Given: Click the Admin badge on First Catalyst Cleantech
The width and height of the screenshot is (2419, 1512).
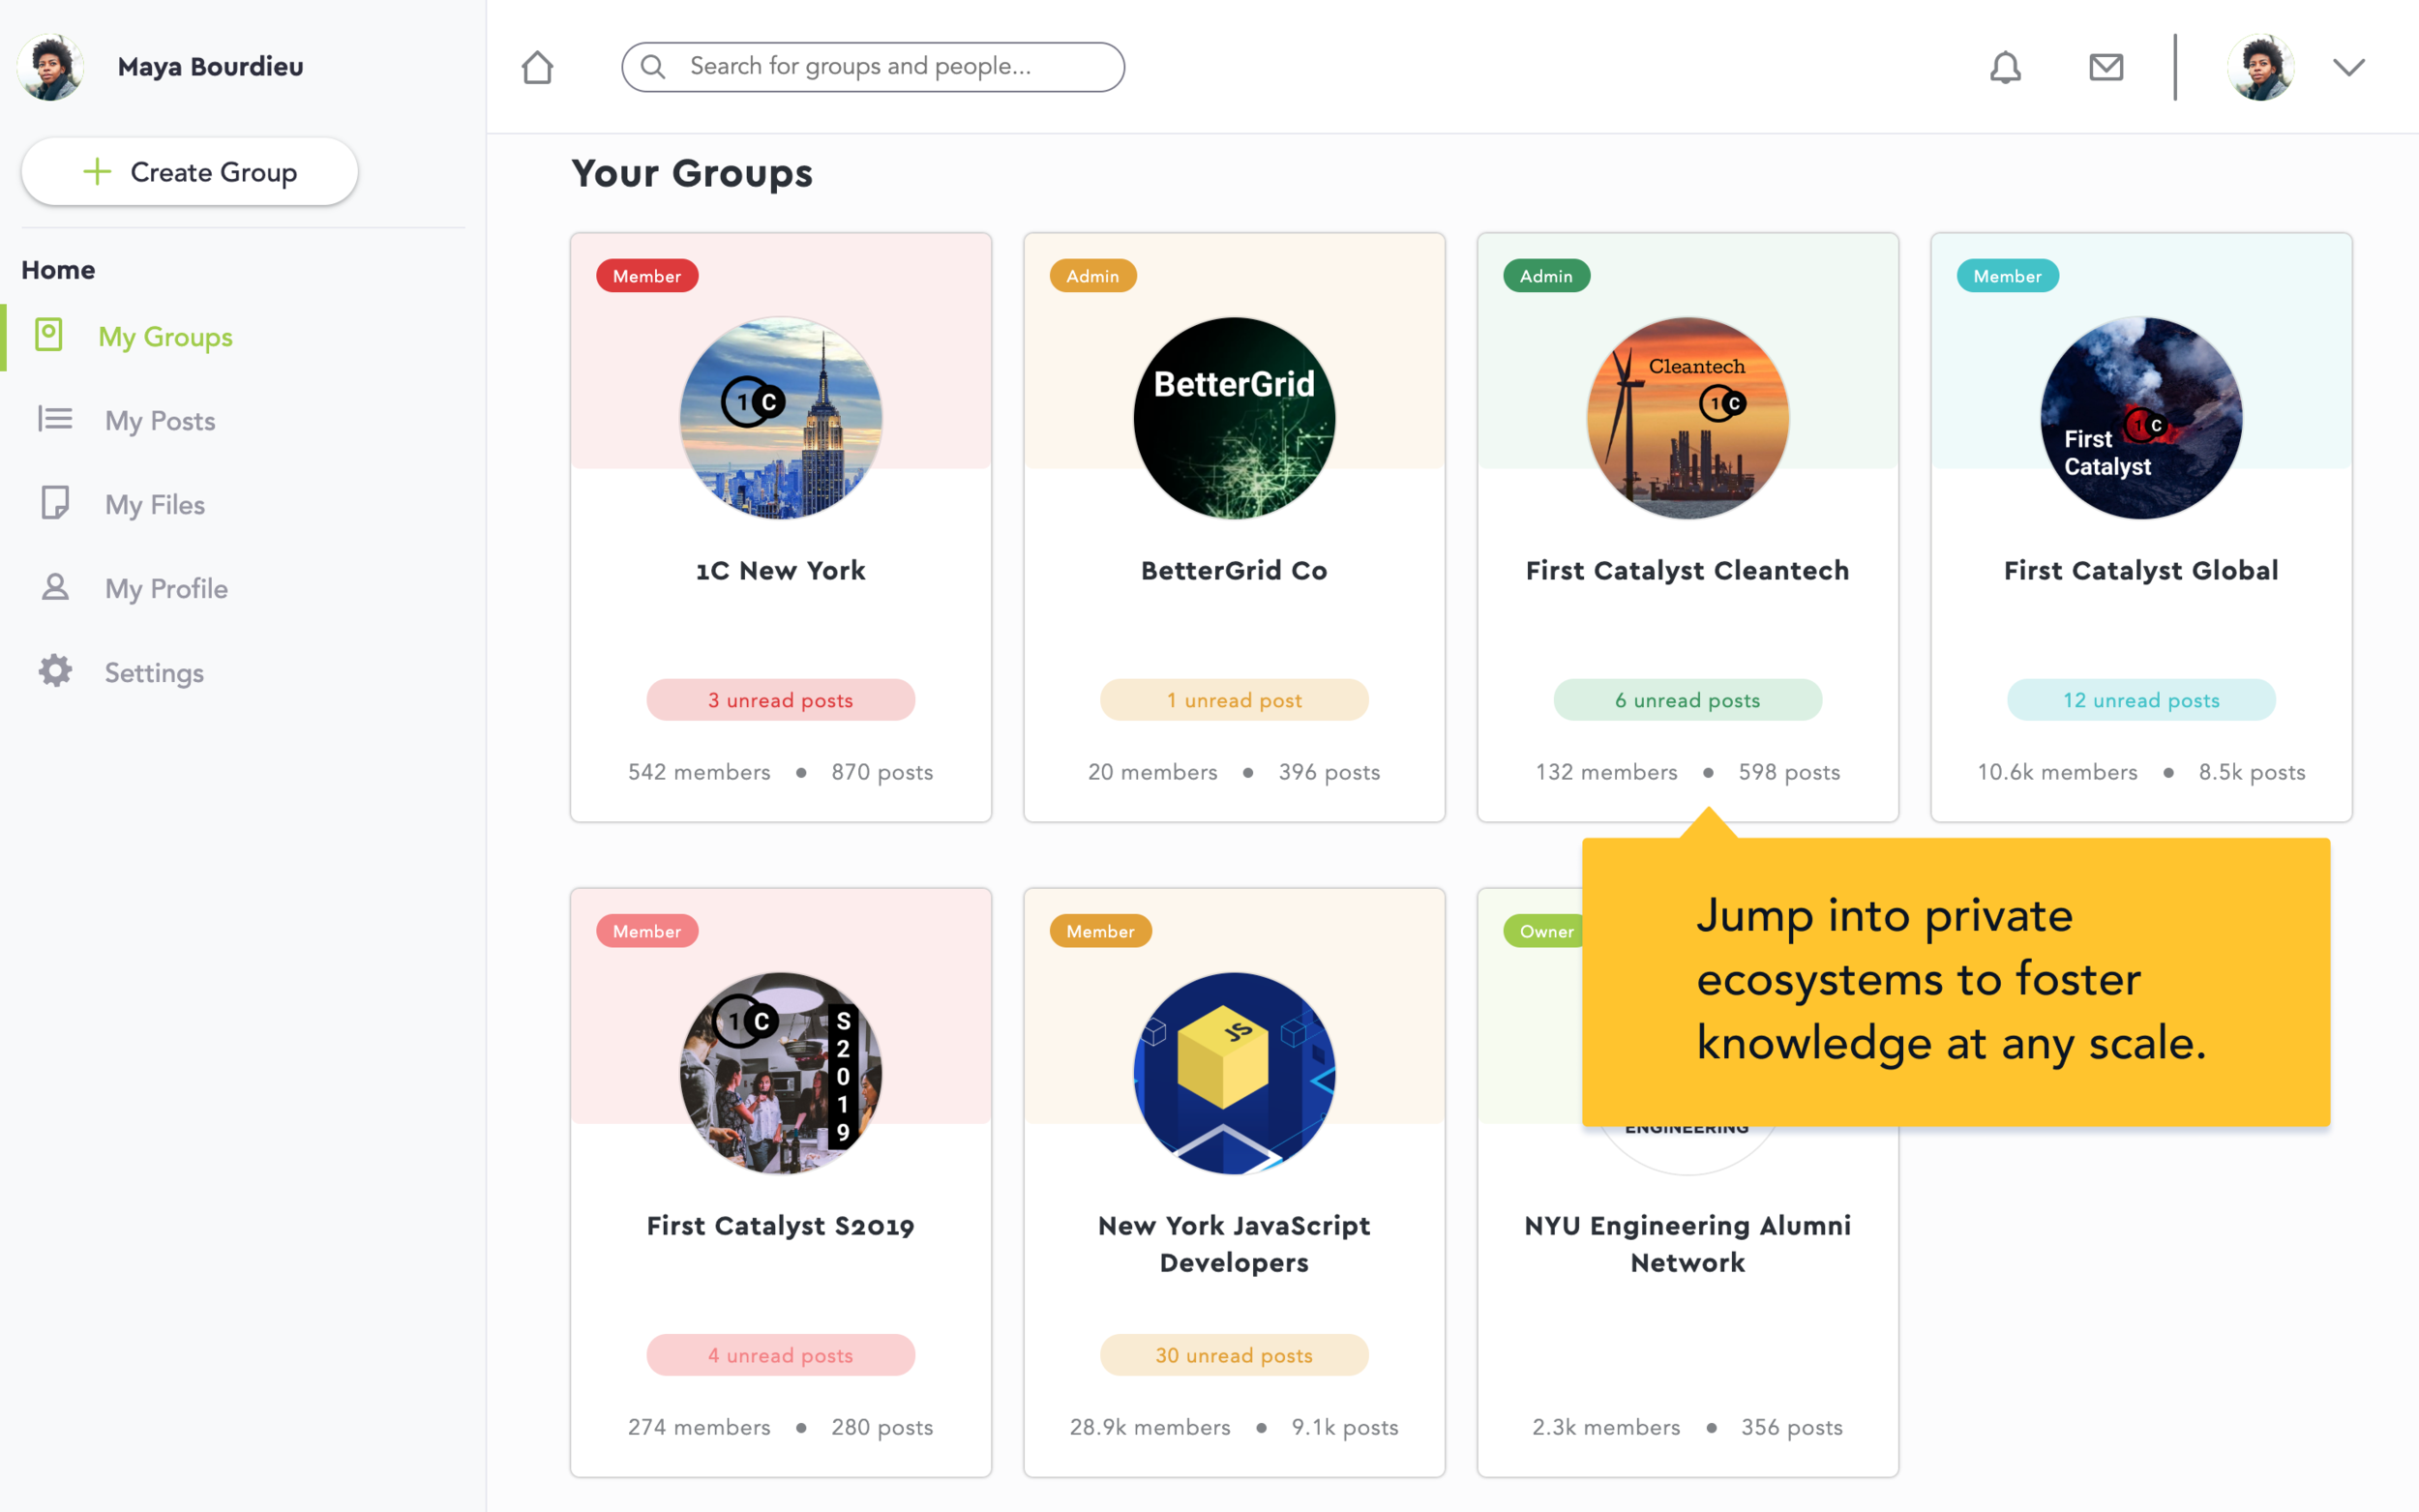Looking at the screenshot, I should coord(1546,276).
